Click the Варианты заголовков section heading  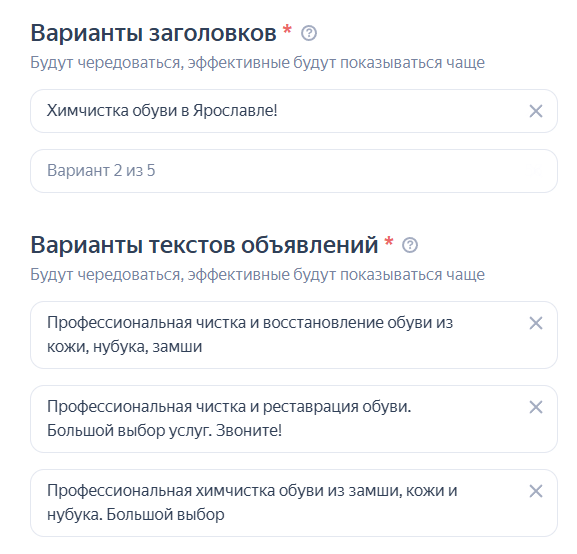pos(153,33)
